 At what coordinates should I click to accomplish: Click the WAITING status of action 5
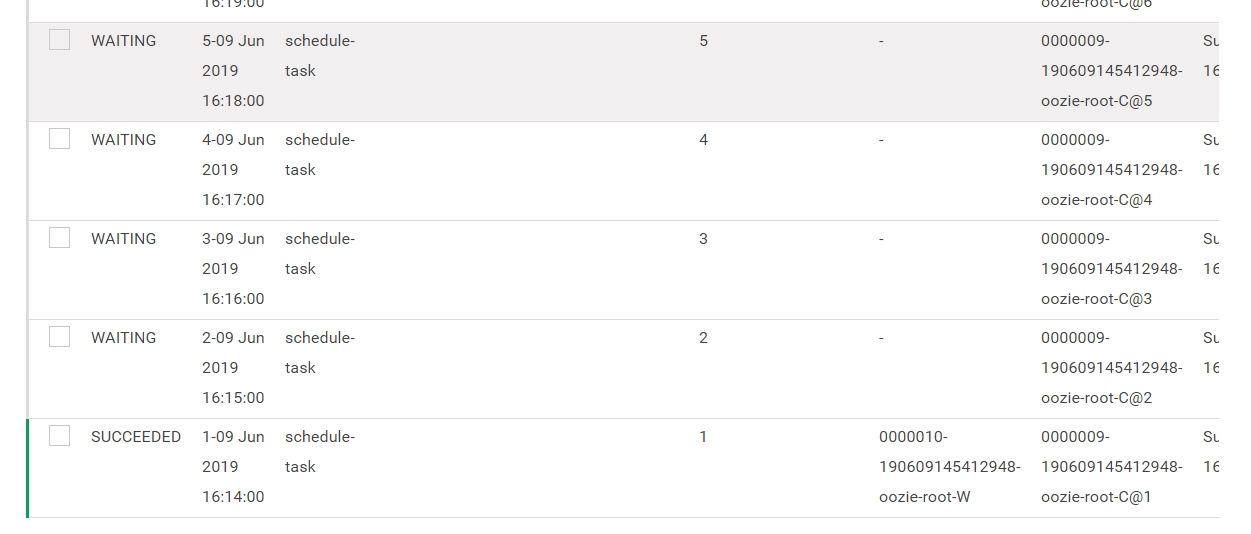[124, 41]
